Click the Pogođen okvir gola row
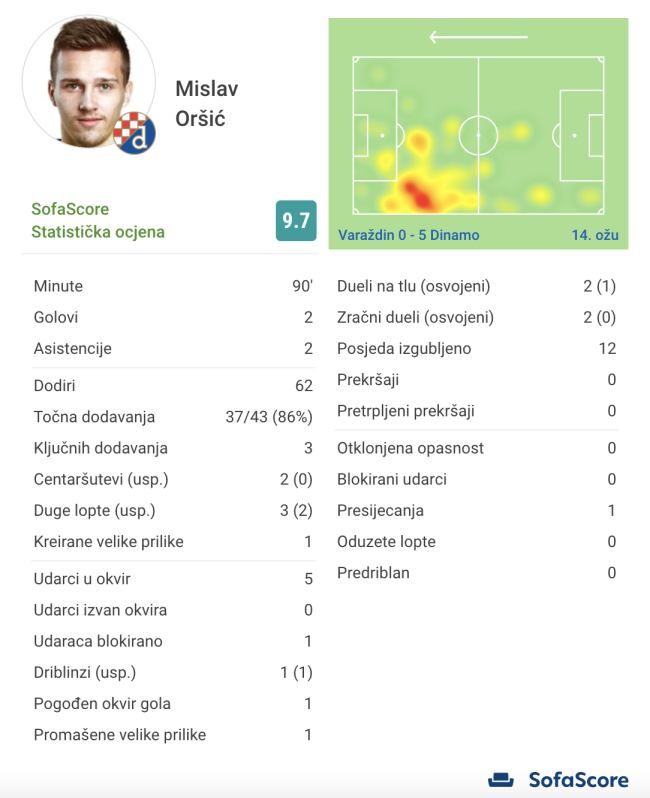This screenshot has height=798, width=650. click(x=173, y=703)
